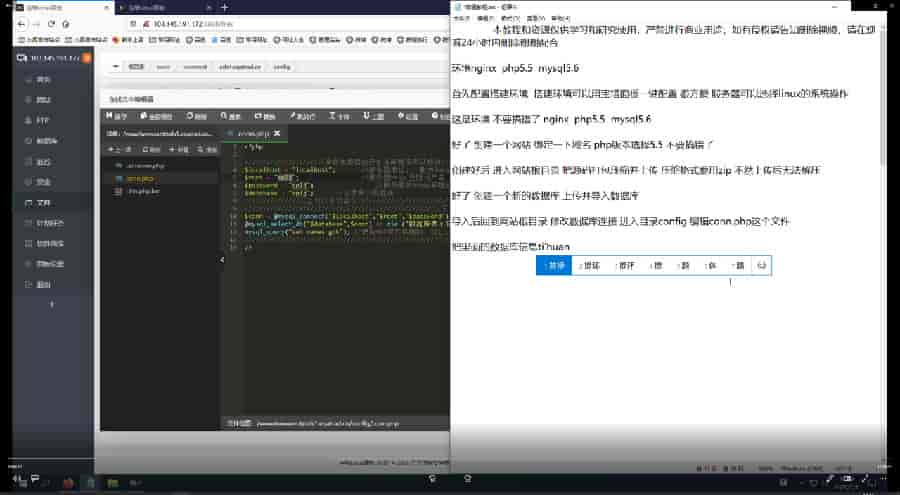The image size is (900, 495).
Task: Open a new browser tab
Action: (x=223, y=7)
